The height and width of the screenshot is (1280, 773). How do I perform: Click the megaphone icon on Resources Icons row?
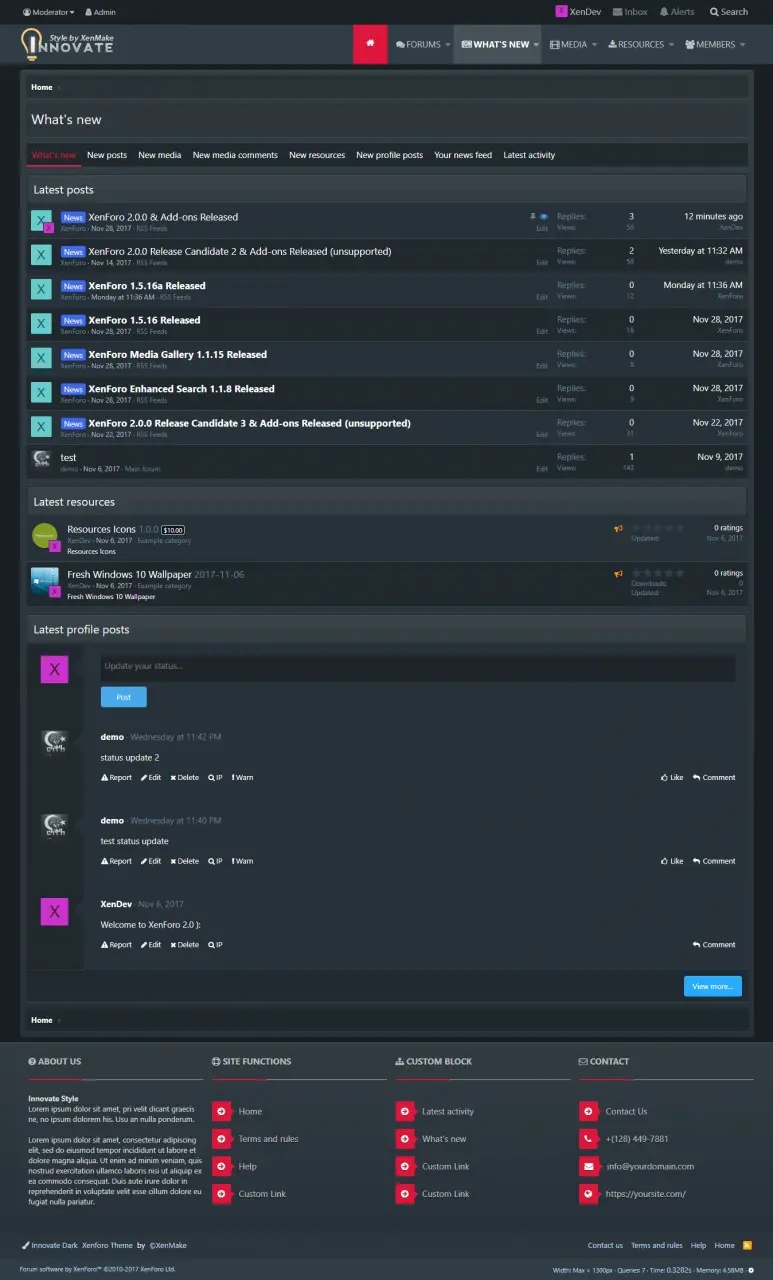point(619,528)
